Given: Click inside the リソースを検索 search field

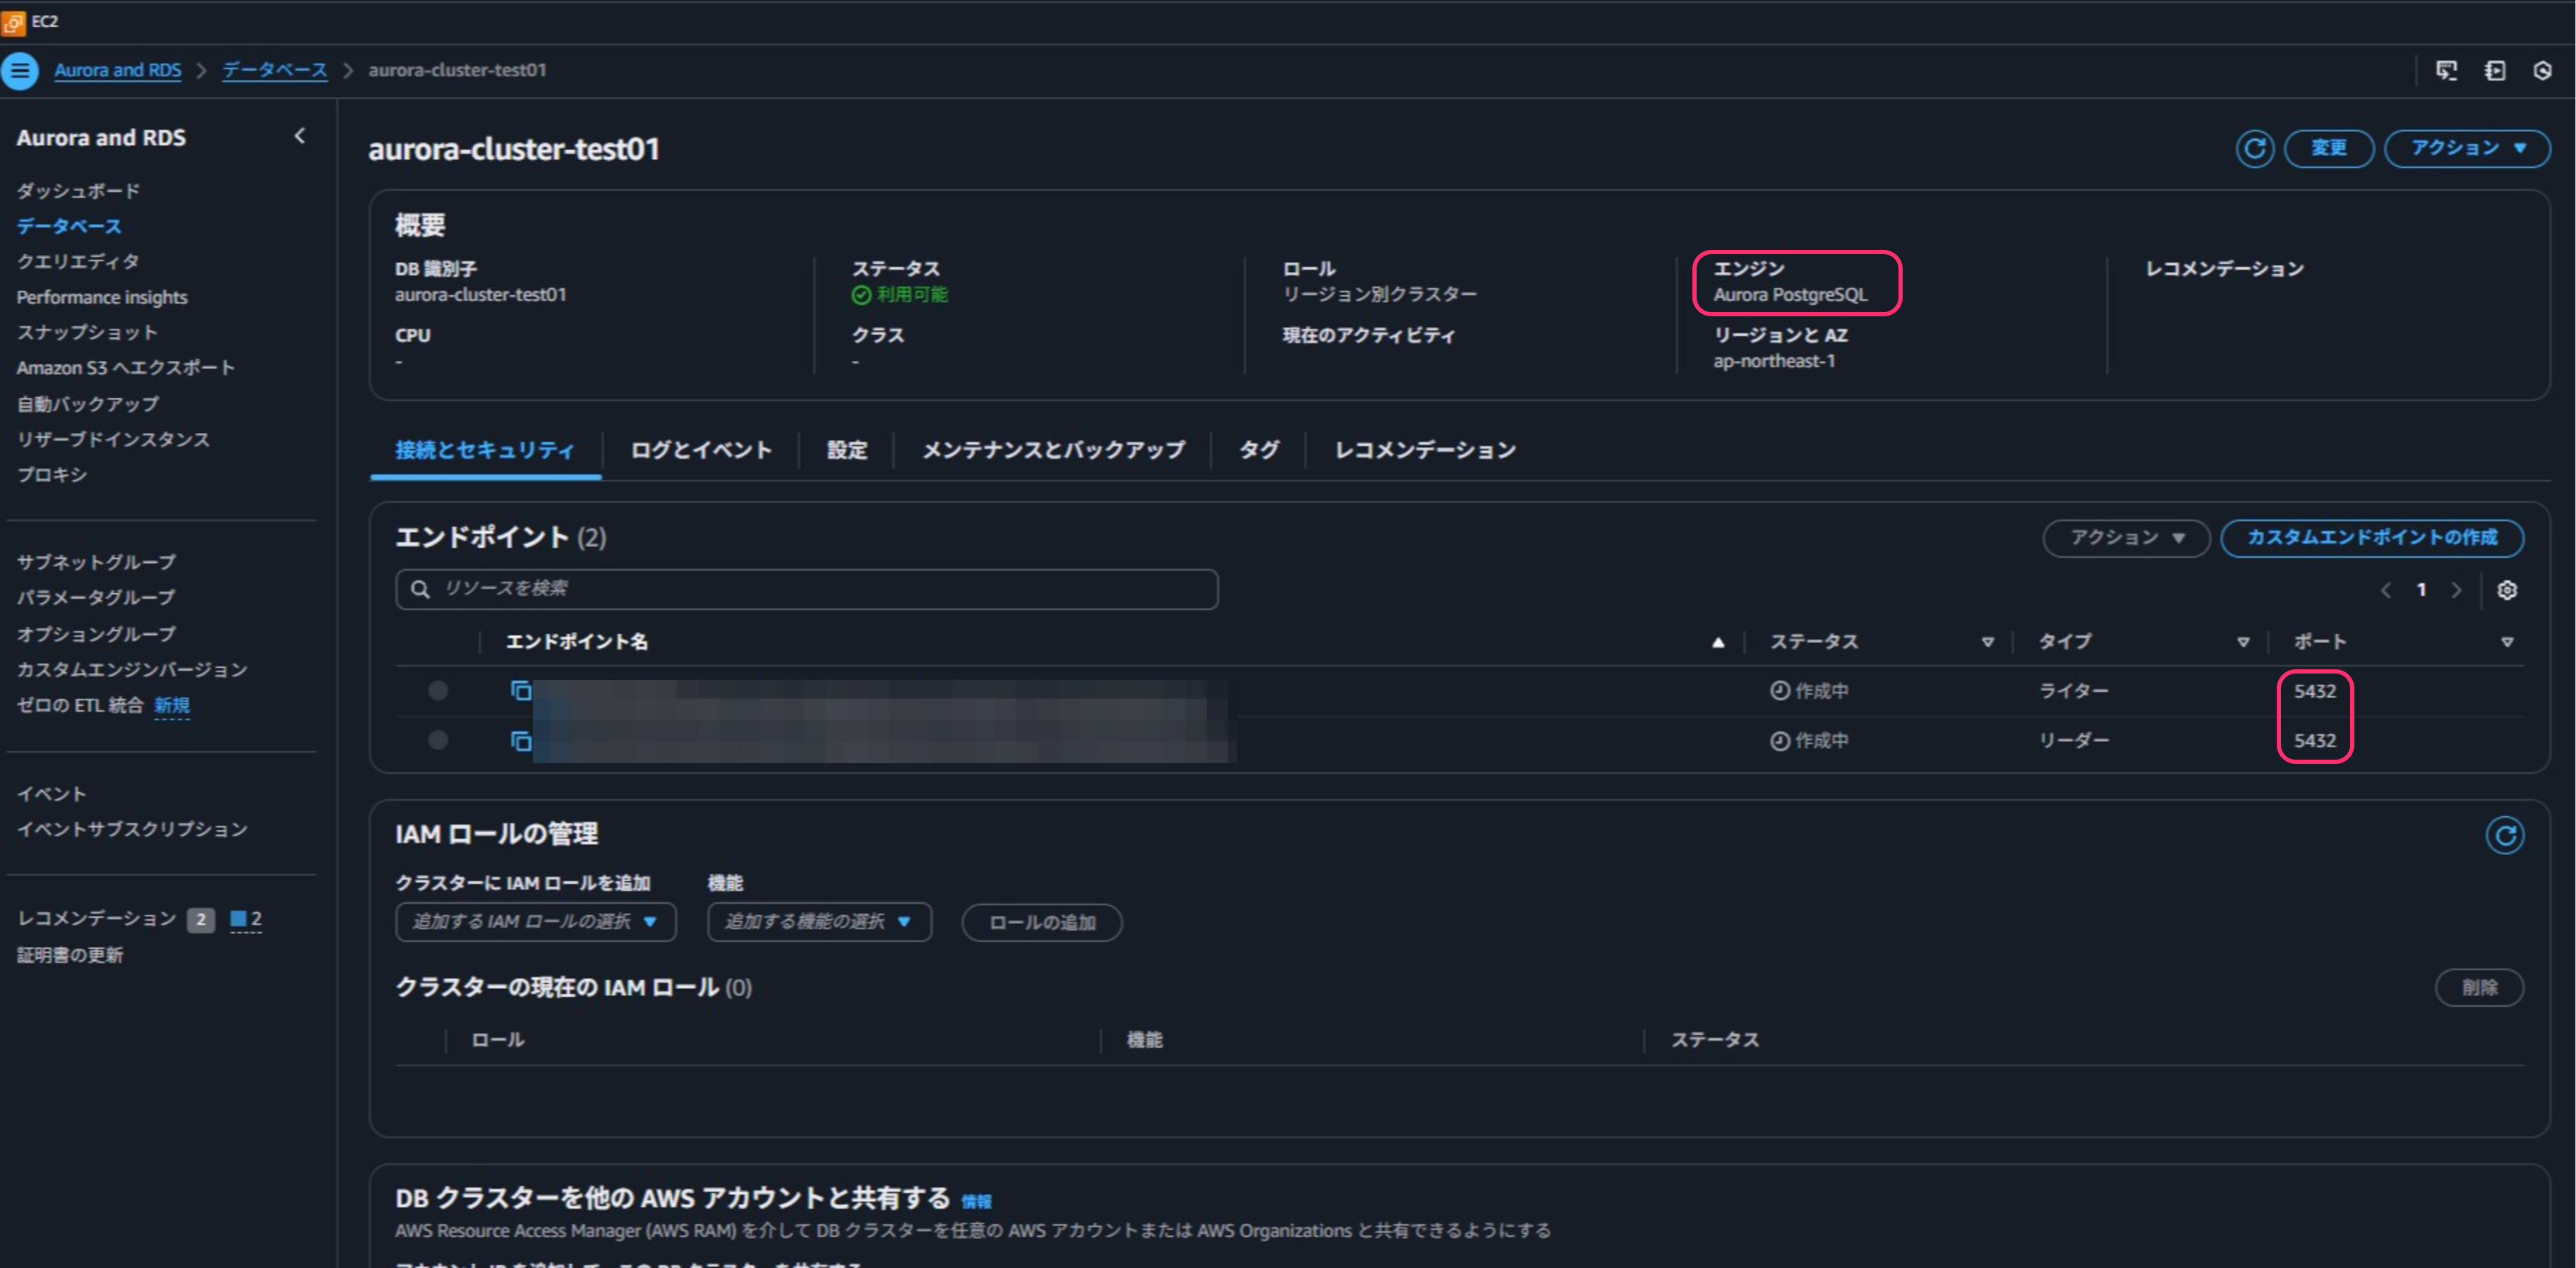Looking at the screenshot, I should (x=805, y=589).
